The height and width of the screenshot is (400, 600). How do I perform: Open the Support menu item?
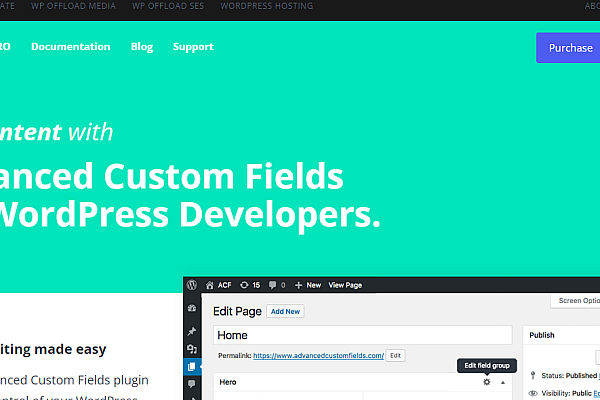click(193, 47)
